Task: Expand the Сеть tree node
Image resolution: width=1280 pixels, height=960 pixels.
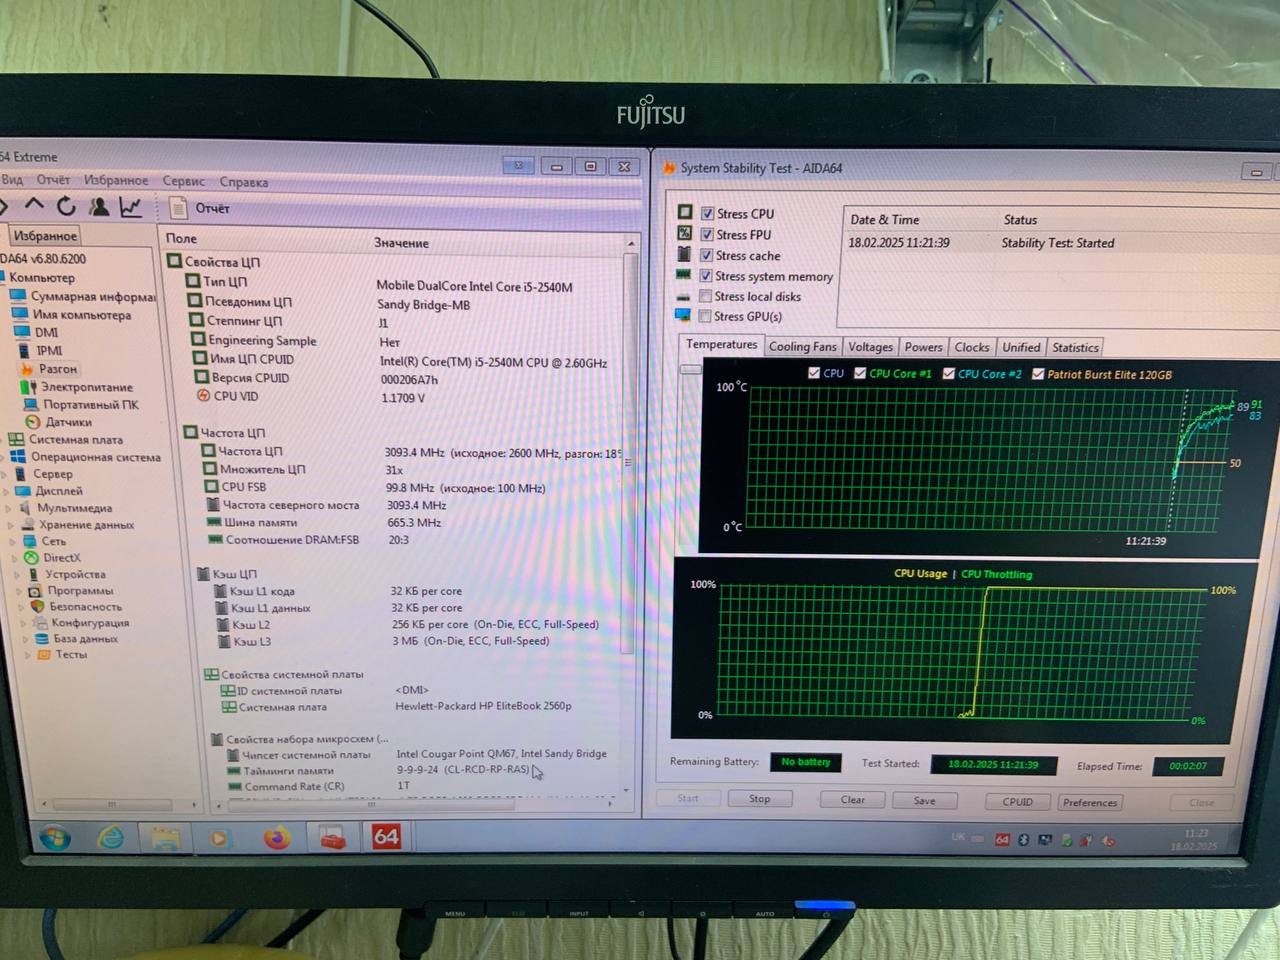Action: pos(13,541)
